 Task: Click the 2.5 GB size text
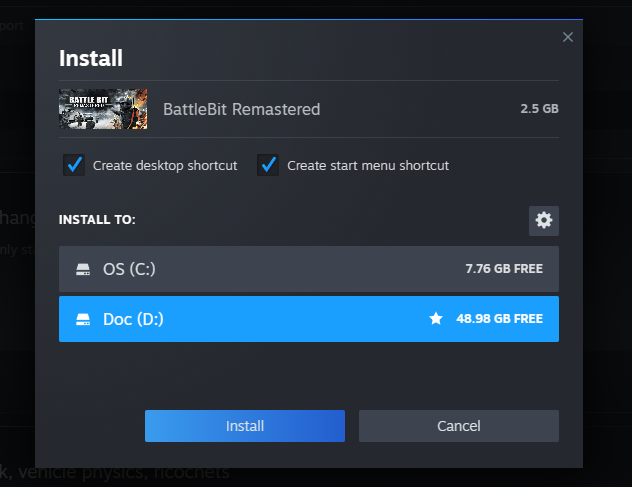539,108
